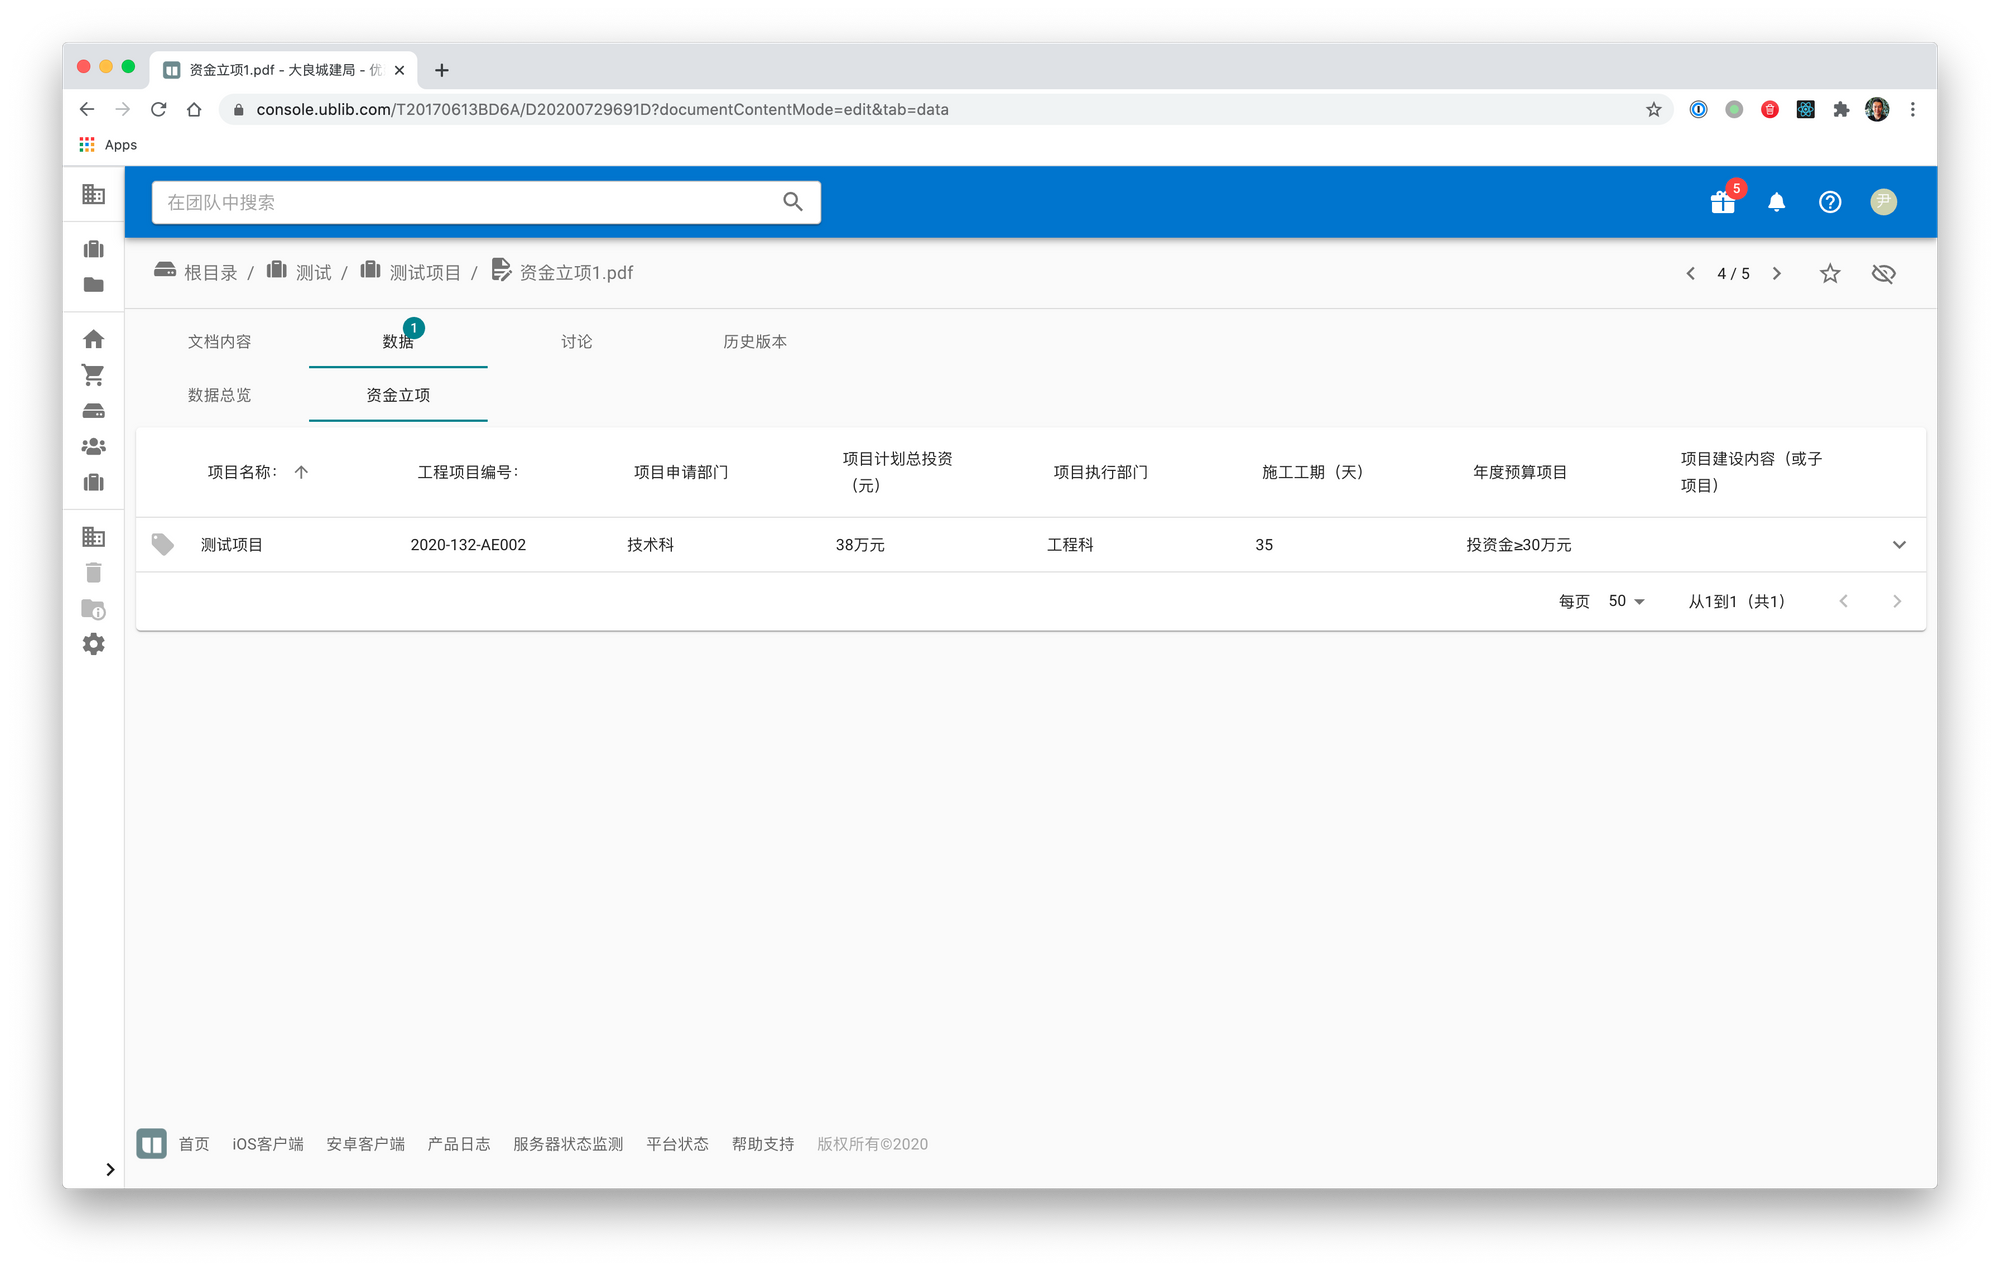Screen dimensions: 2000x1271
Task: Toggle sort arrow on 项目名称 column
Action: point(301,472)
